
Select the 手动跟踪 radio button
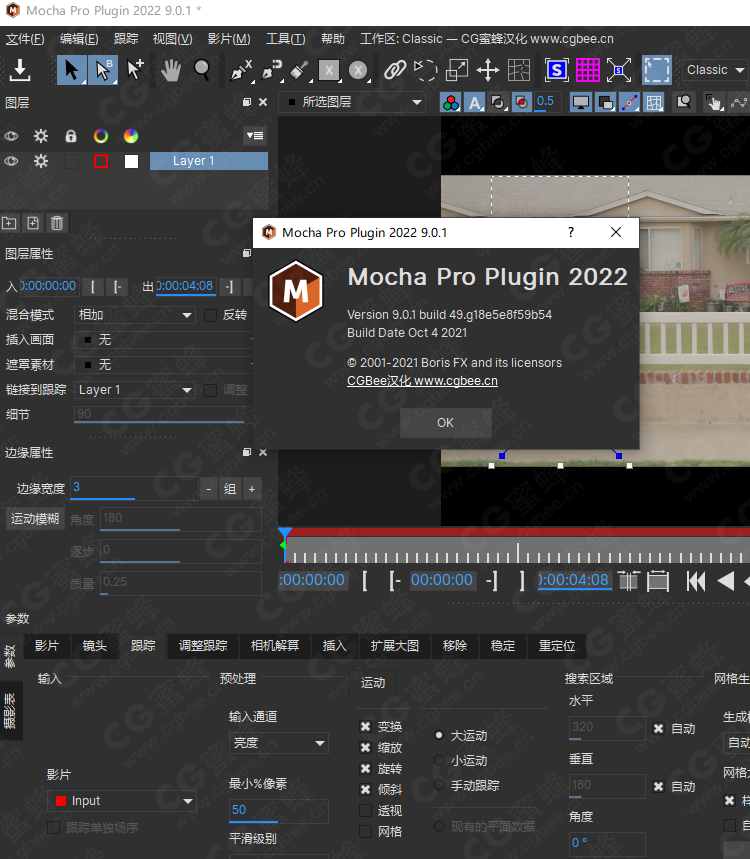click(439, 785)
